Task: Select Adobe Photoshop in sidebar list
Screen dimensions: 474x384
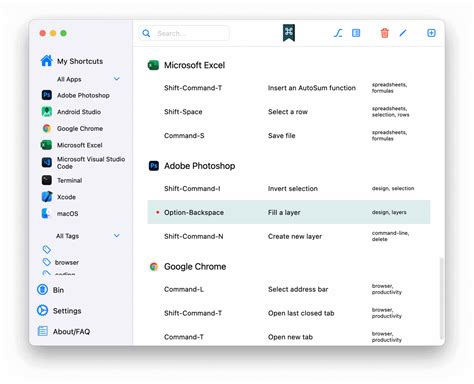Action: 83,95
